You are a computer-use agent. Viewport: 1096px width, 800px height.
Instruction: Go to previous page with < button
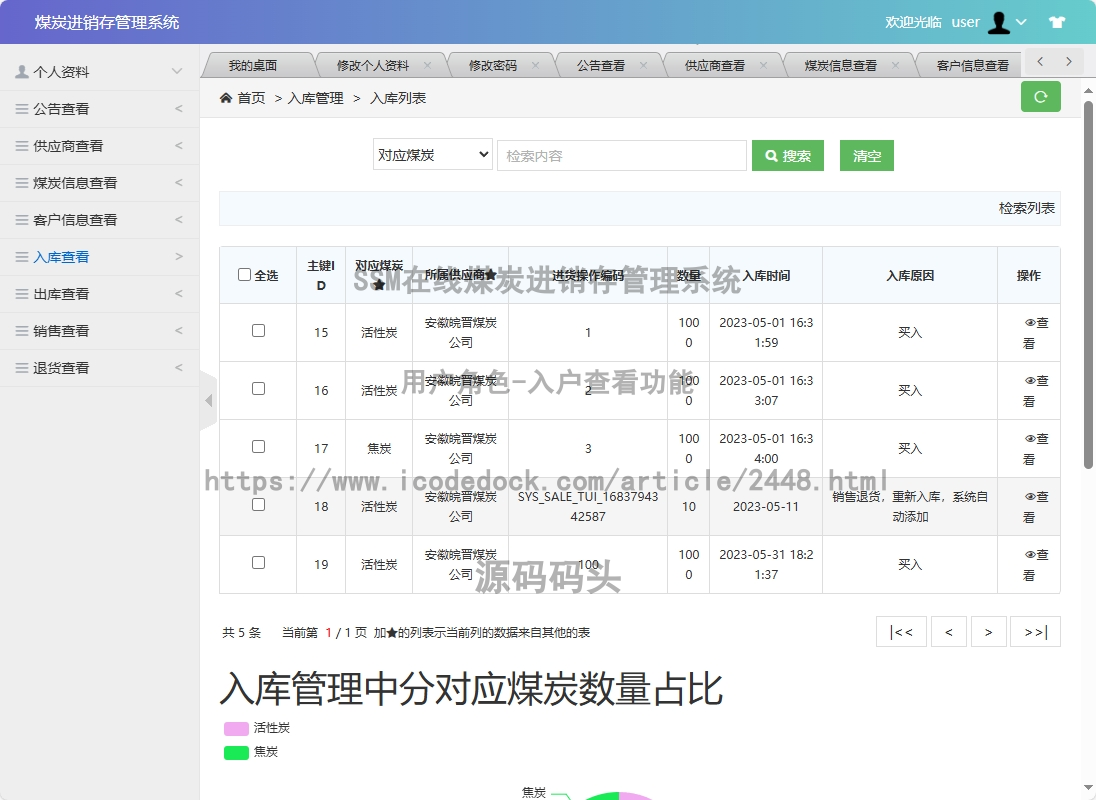tap(949, 632)
